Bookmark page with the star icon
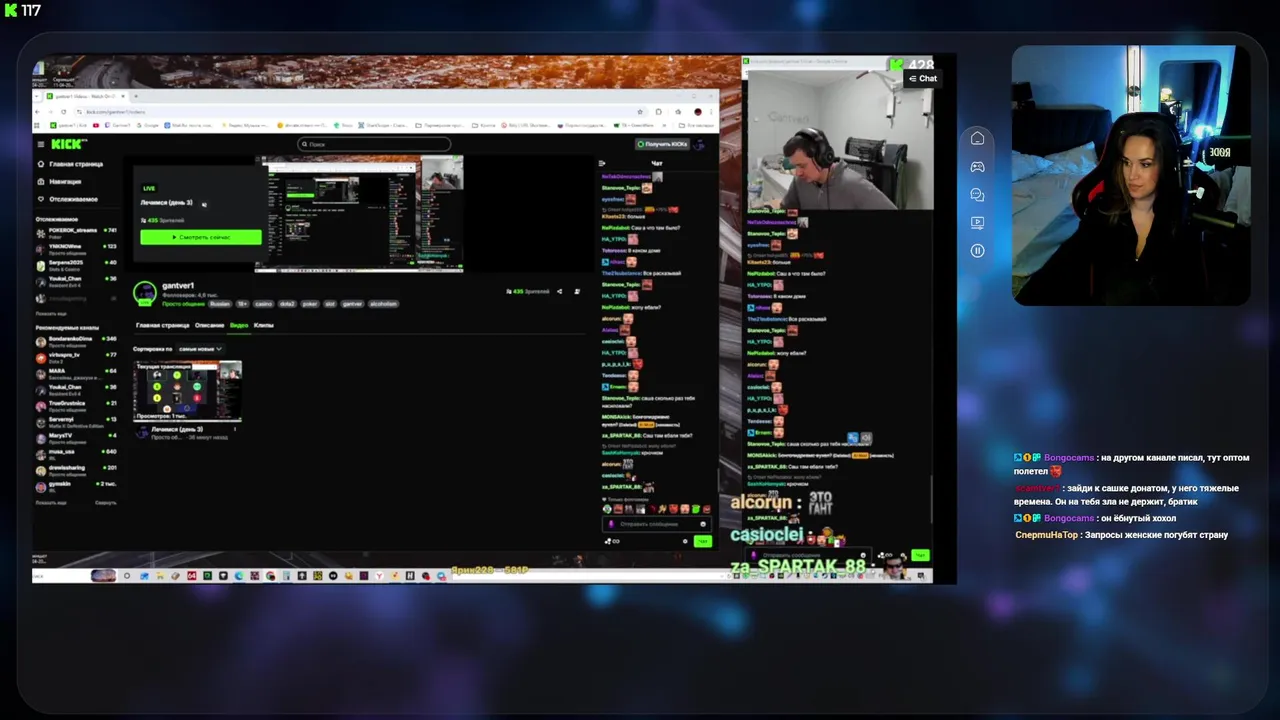Image resolution: width=1280 pixels, height=720 pixels. tap(640, 112)
